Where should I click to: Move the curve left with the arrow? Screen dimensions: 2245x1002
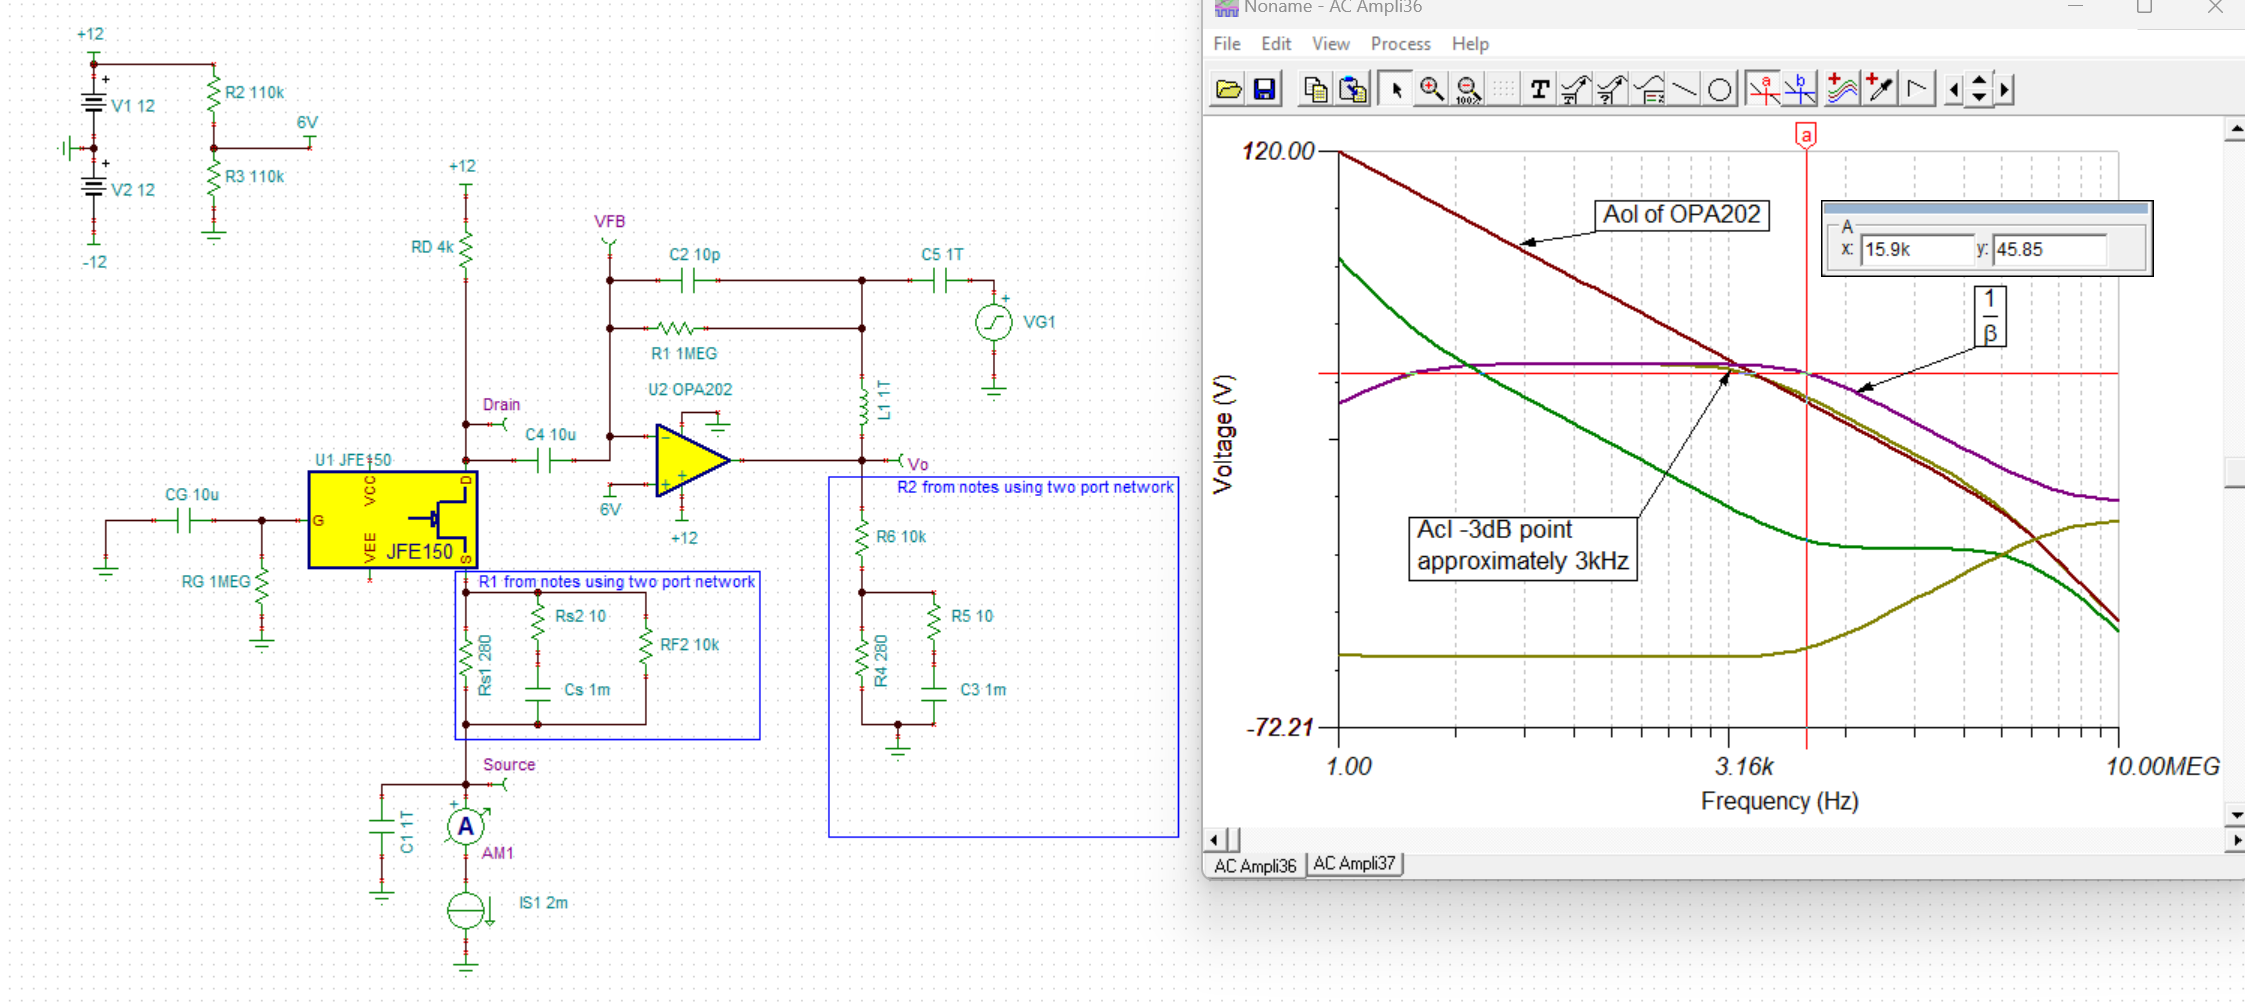click(1954, 90)
